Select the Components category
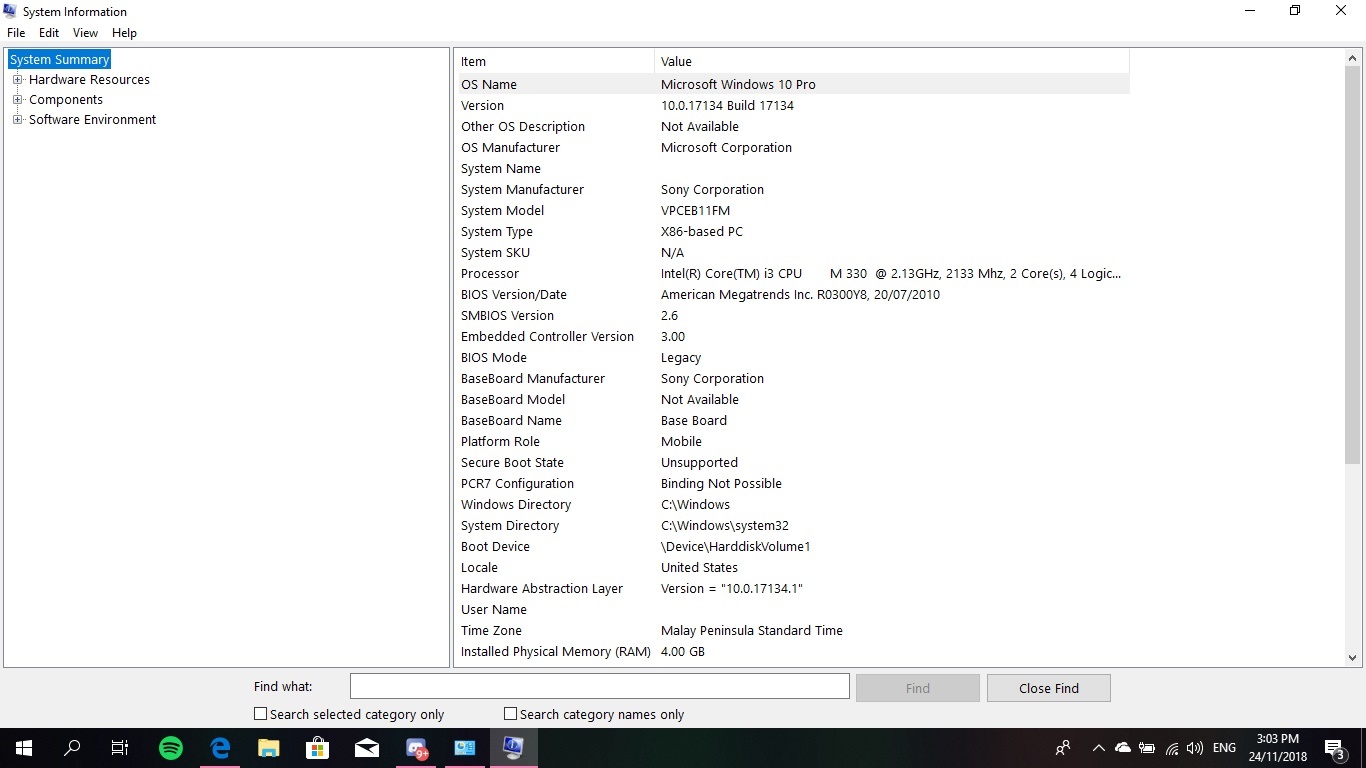 [66, 100]
